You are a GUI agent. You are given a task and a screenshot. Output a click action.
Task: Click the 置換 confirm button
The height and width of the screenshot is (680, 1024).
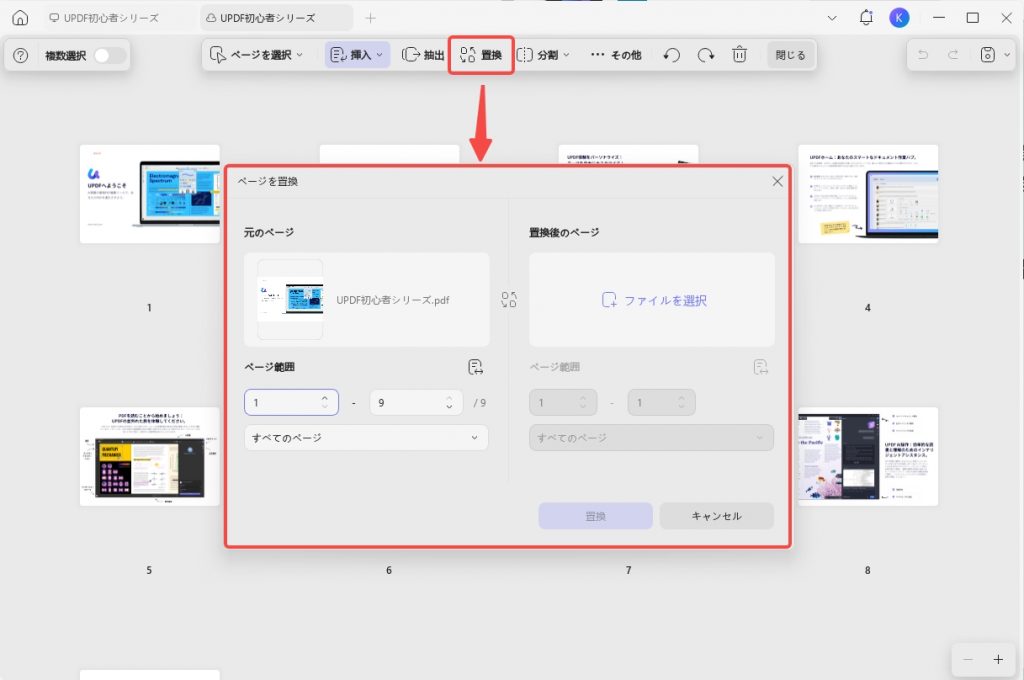[595, 516]
